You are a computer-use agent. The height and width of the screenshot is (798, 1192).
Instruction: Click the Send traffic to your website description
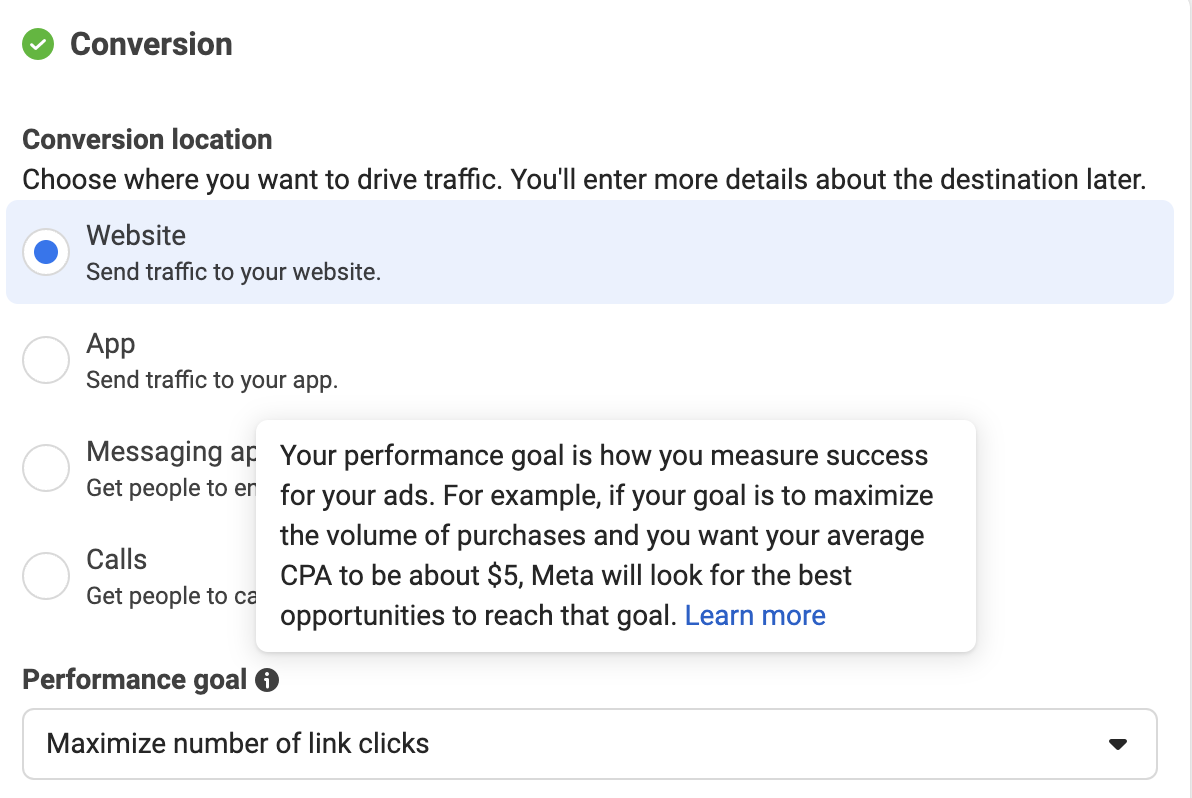233,272
